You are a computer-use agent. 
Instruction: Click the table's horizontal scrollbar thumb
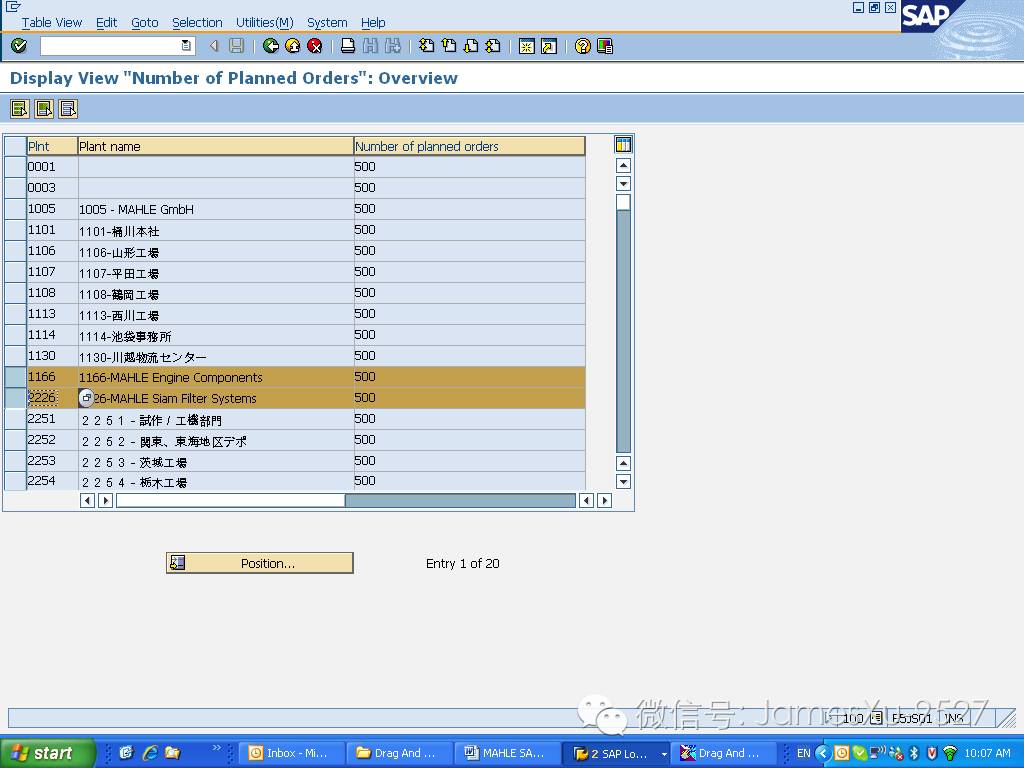[x=231, y=501]
